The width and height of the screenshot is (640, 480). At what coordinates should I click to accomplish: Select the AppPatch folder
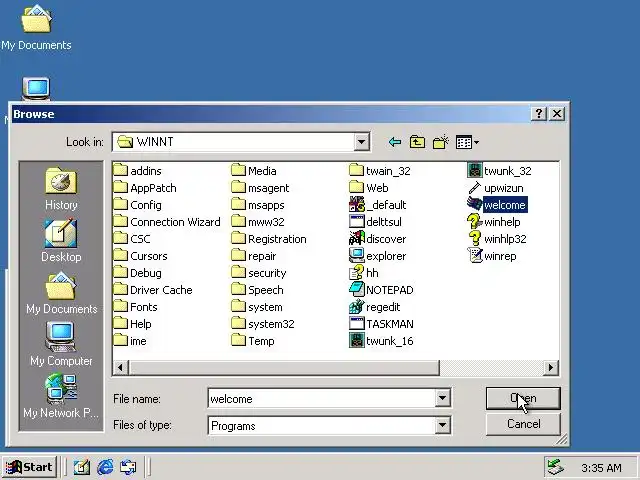coord(145,188)
